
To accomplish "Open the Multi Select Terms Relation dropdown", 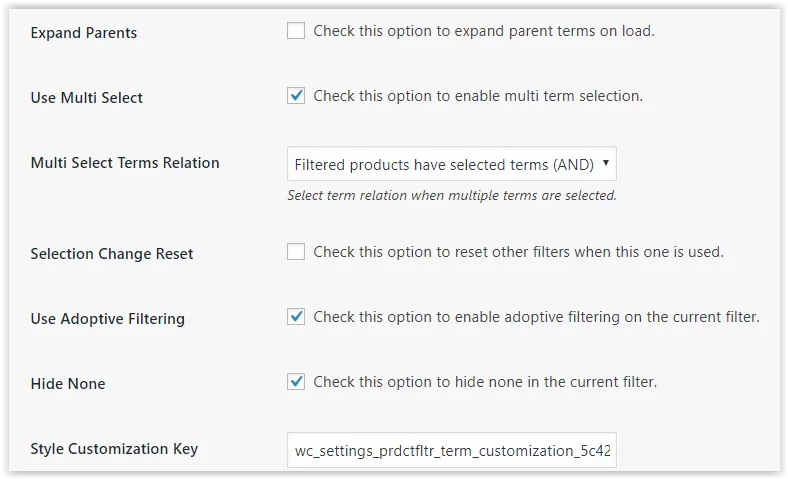I will point(451,164).
